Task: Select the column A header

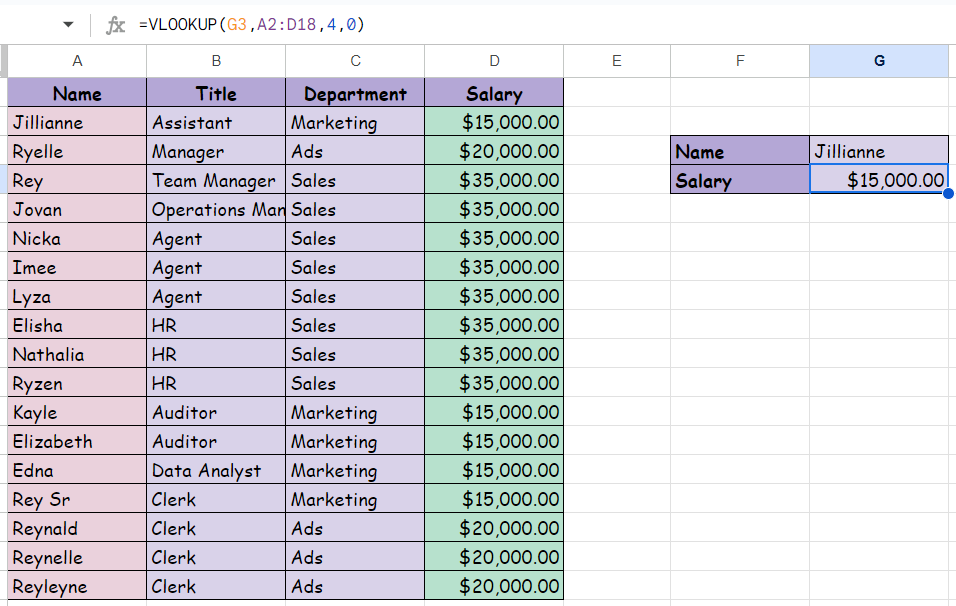Action: pyautogui.click(x=77, y=61)
